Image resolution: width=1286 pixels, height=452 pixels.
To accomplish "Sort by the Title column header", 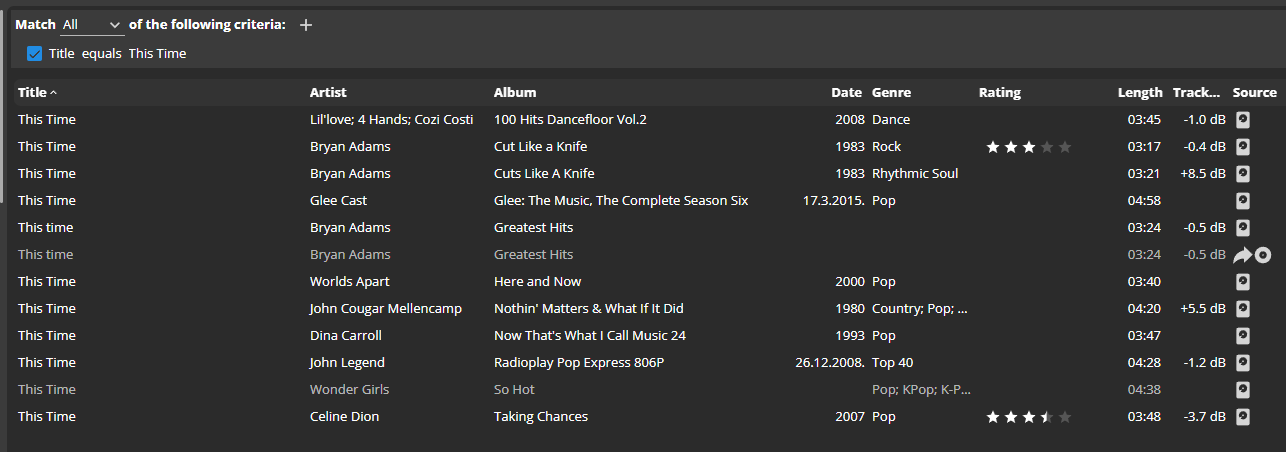I will click(x=33, y=92).
